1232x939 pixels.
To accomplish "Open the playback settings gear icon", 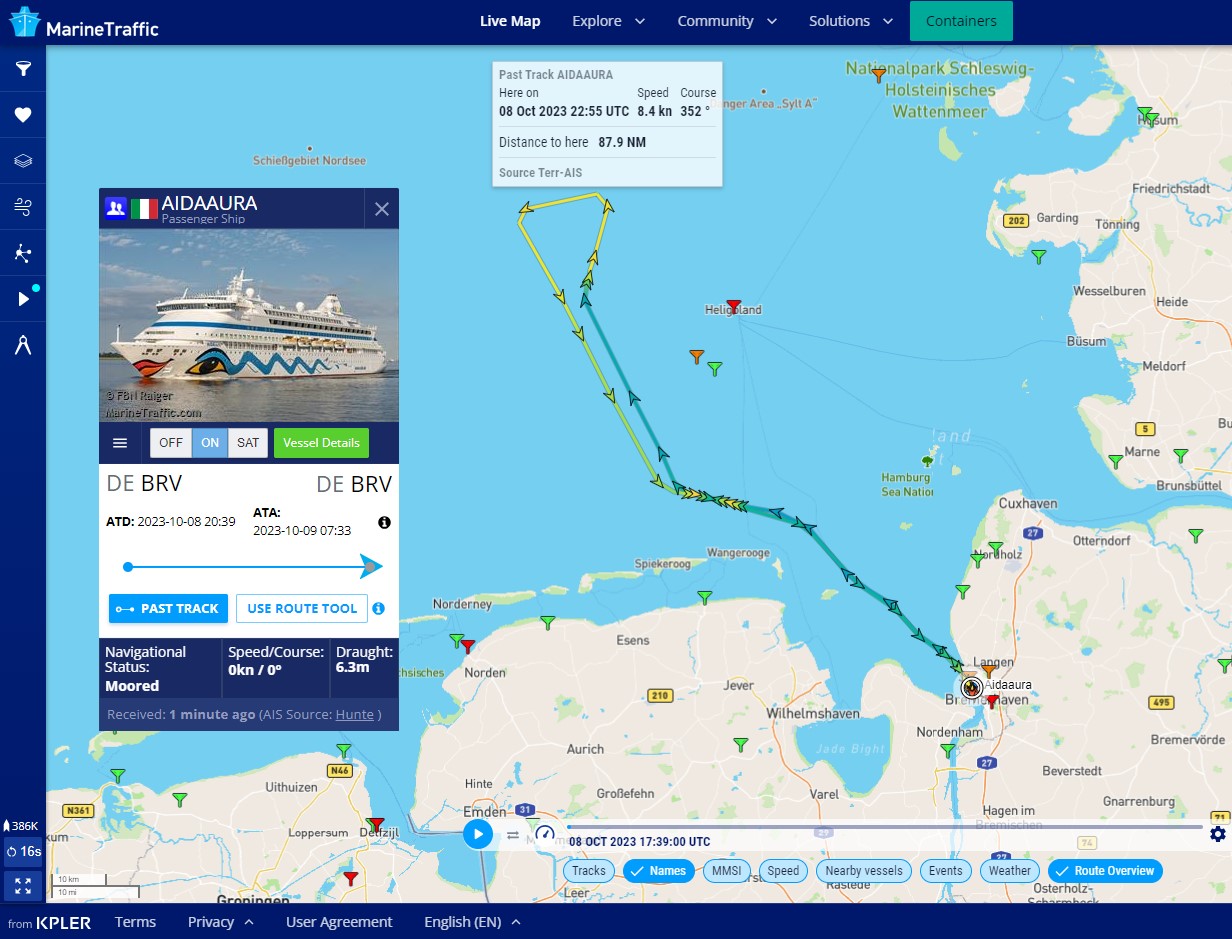I will 1217,834.
